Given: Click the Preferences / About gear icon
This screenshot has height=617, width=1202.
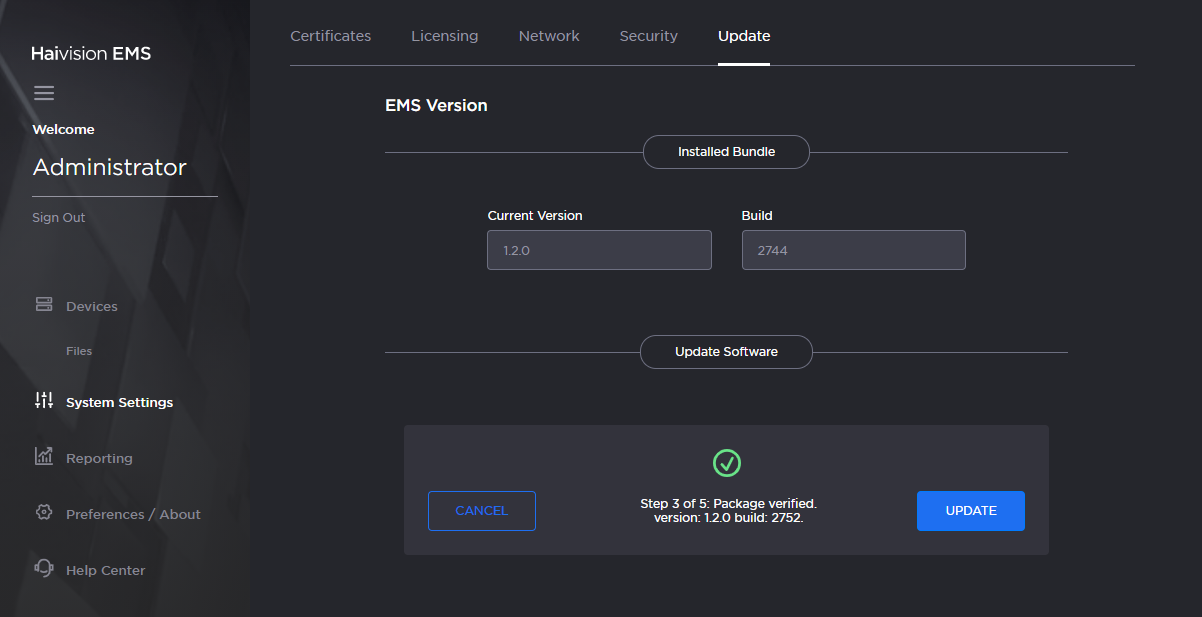Looking at the screenshot, I should [43, 513].
